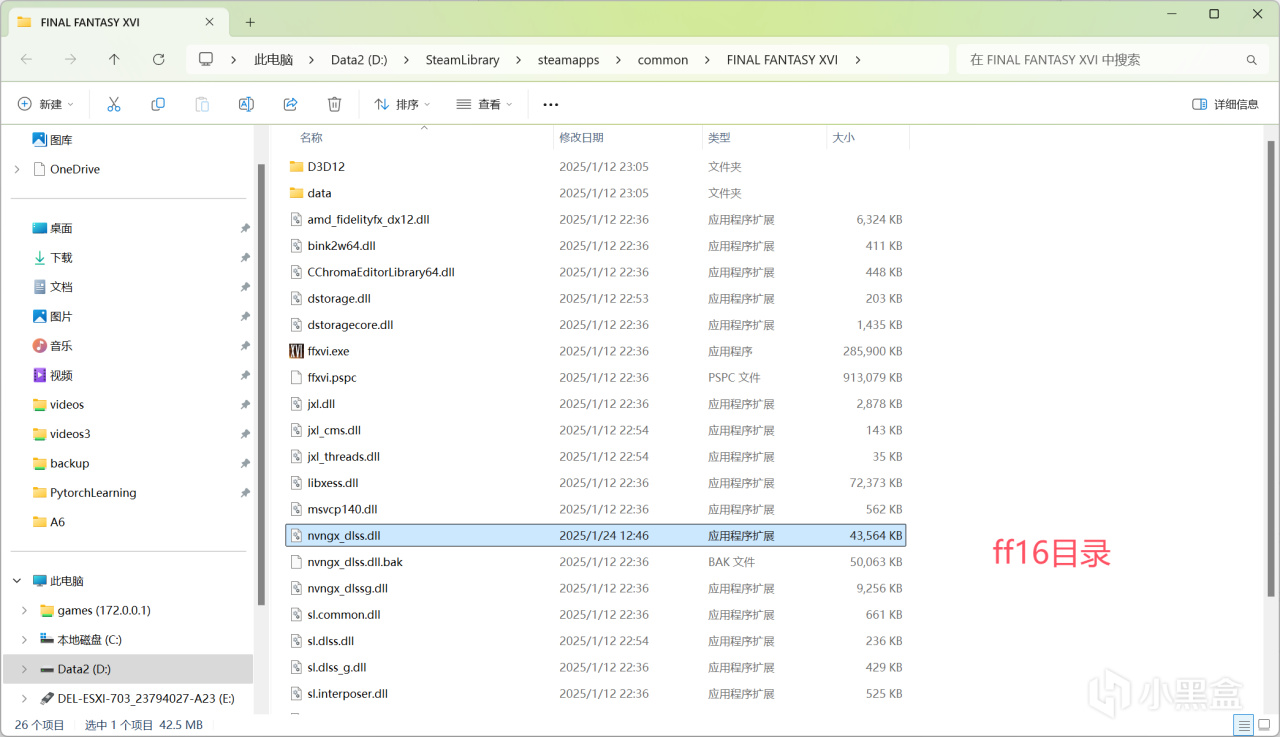The image size is (1280, 737).
Task: Toggle the 详细信息 details pane button
Action: 1226,104
